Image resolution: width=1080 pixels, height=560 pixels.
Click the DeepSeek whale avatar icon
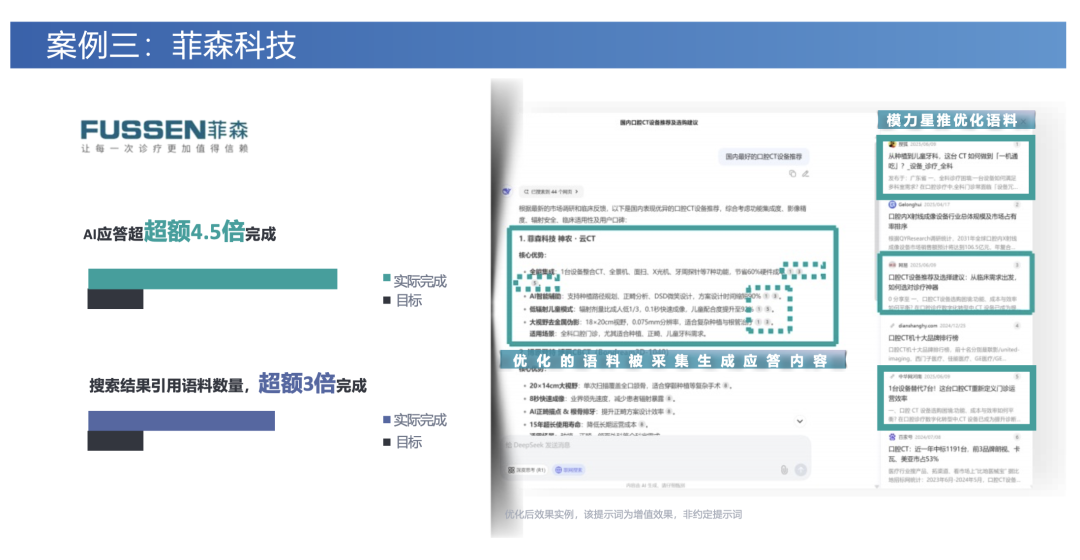pyautogui.click(x=507, y=191)
